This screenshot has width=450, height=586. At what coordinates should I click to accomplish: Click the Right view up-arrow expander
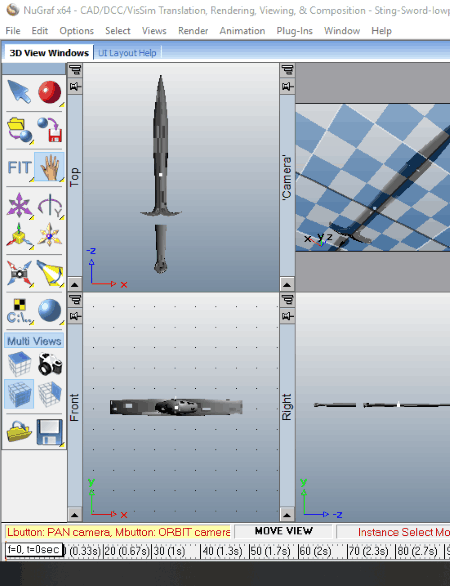(287, 515)
